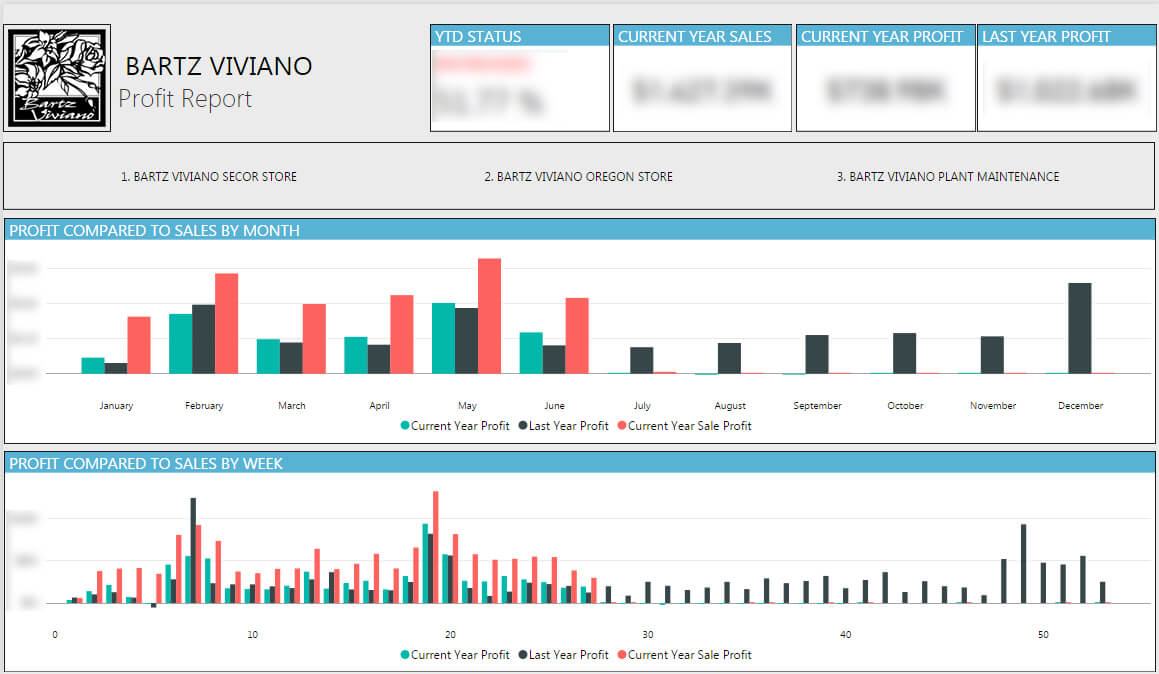The height and width of the screenshot is (674, 1159).
Task: Click red Current Year Sale Profit legend dot in monthly chart
Action: click(x=622, y=426)
